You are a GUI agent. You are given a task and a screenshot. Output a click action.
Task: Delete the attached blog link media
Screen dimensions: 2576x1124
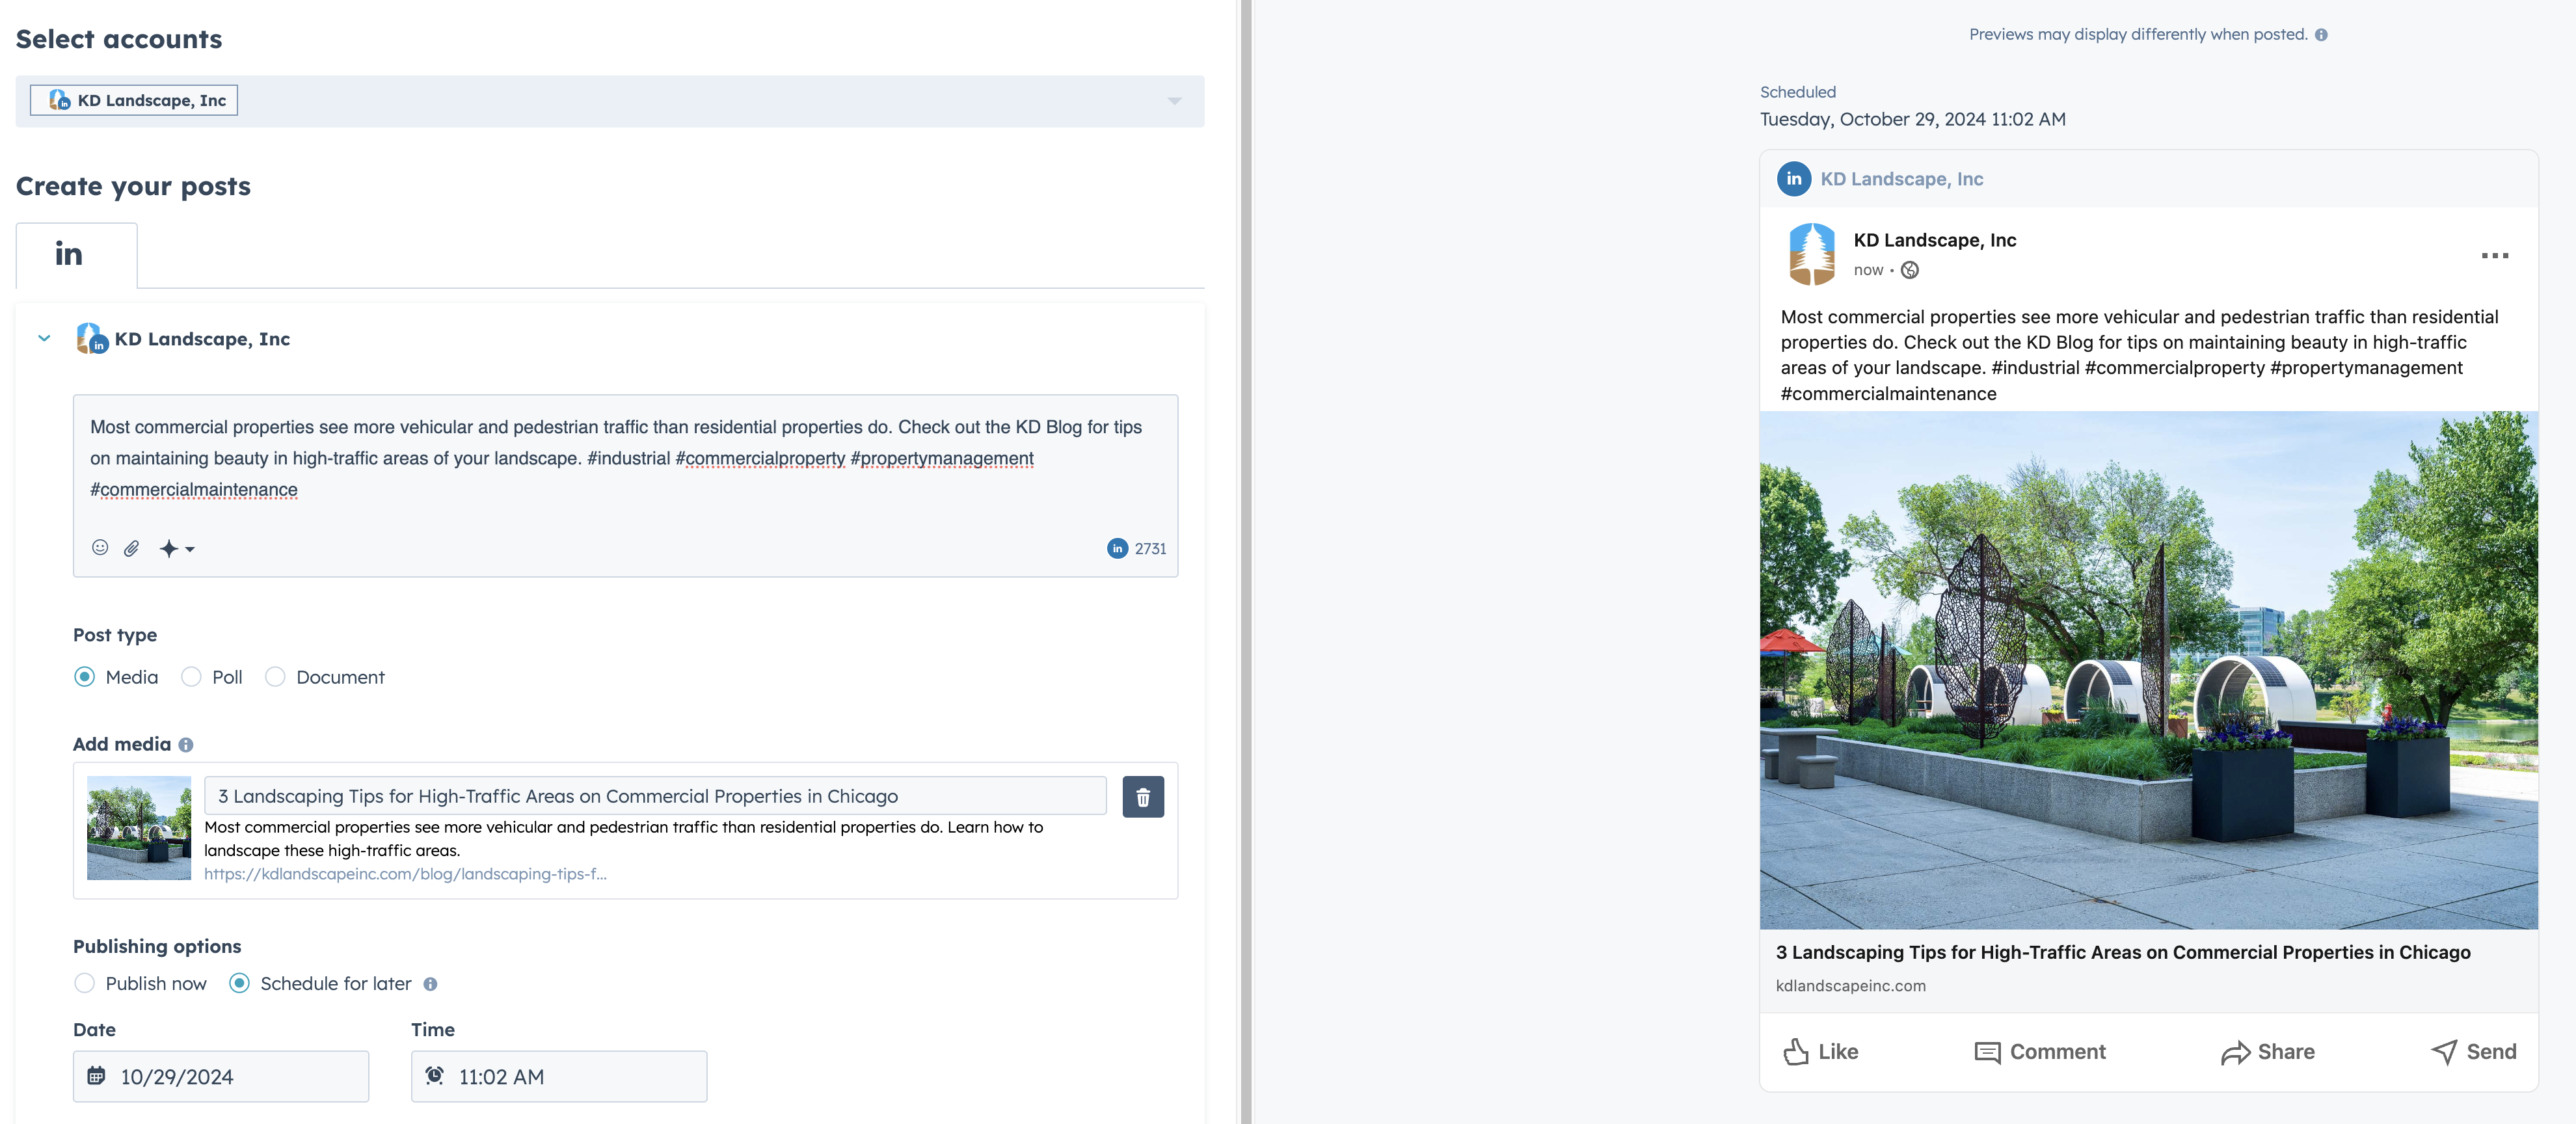(1143, 797)
